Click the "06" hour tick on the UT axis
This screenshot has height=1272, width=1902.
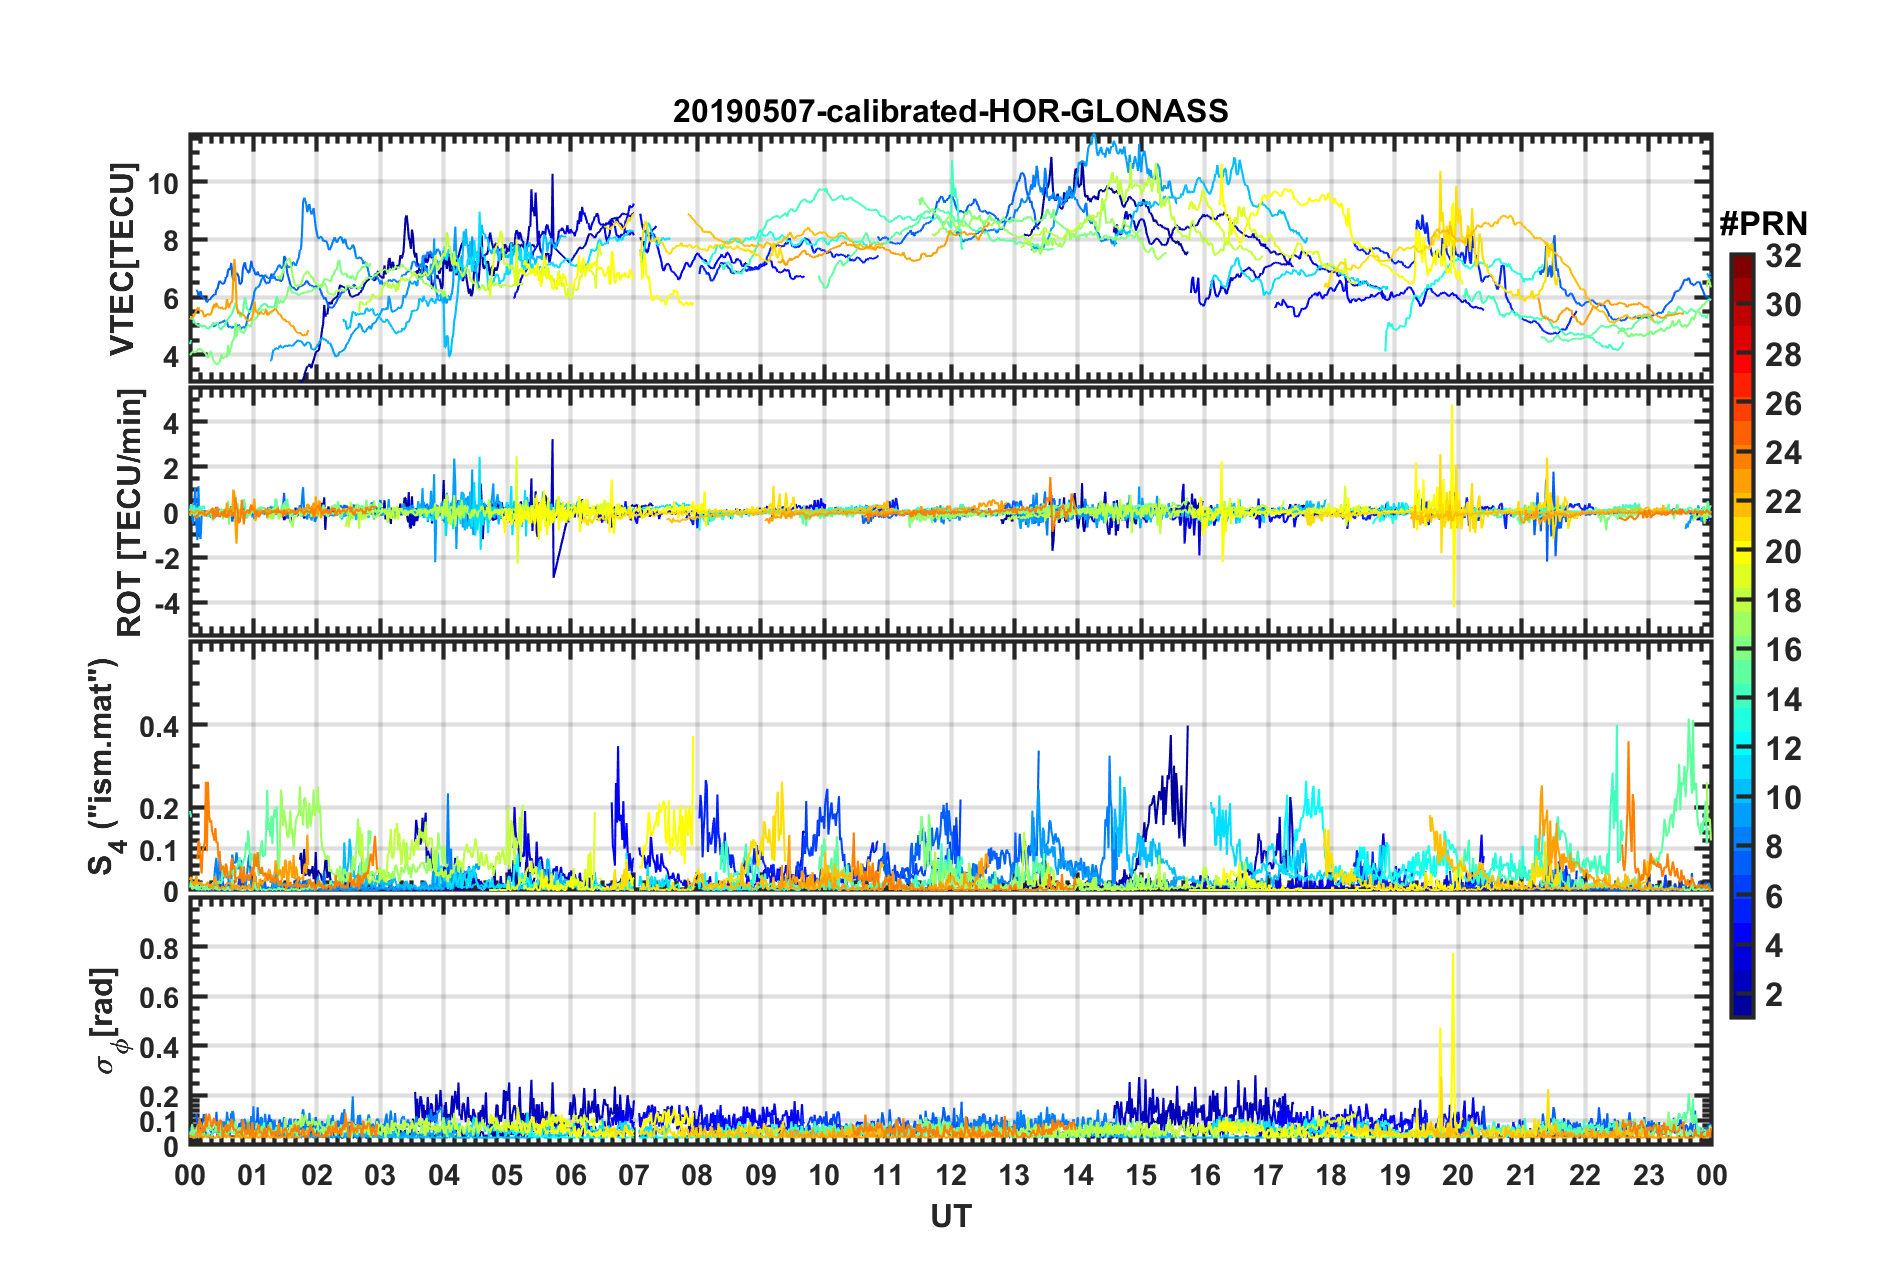[570, 1174]
